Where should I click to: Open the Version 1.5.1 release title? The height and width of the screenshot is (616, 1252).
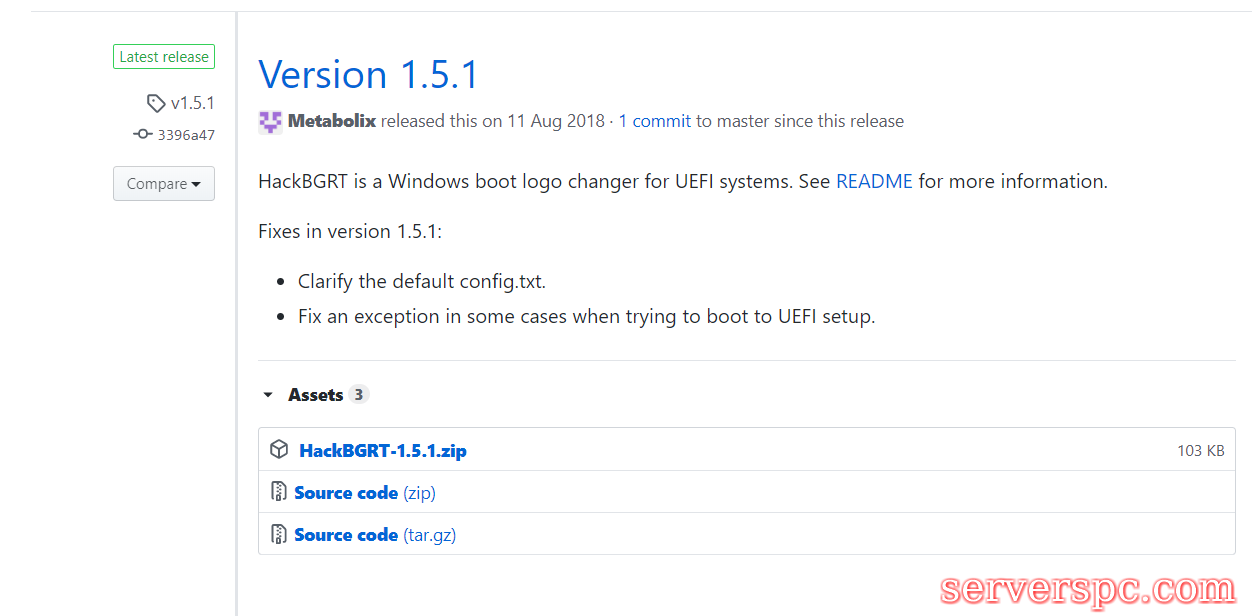coord(368,75)
